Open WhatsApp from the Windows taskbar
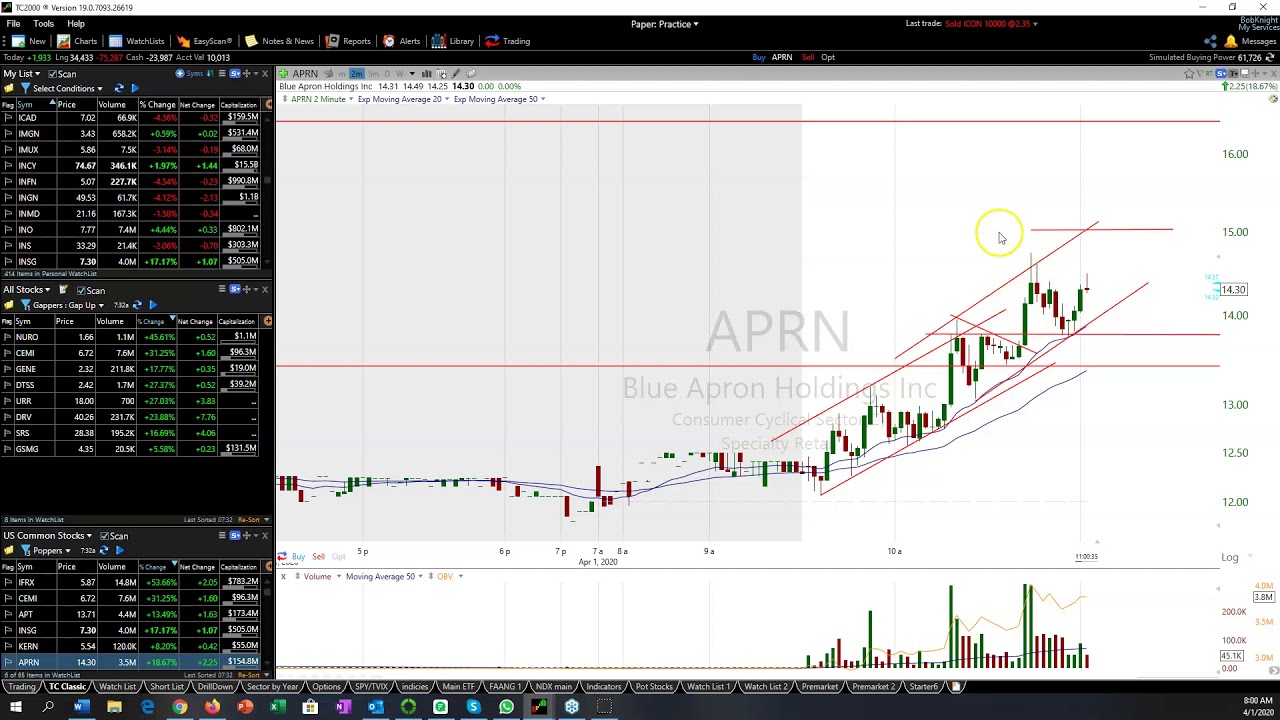1280x720 pixels. click(x=506, y=707)
